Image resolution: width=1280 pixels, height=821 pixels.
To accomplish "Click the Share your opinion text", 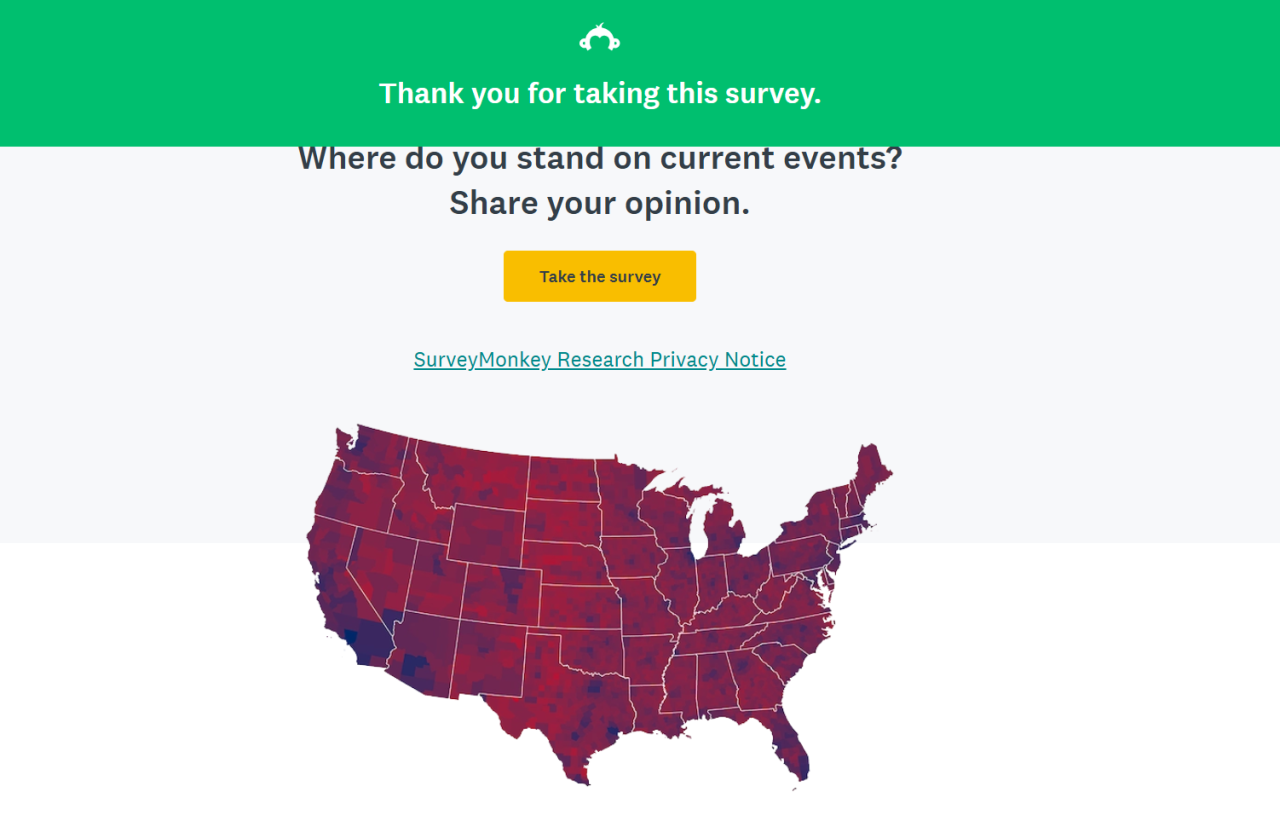I will coord(600,203).
